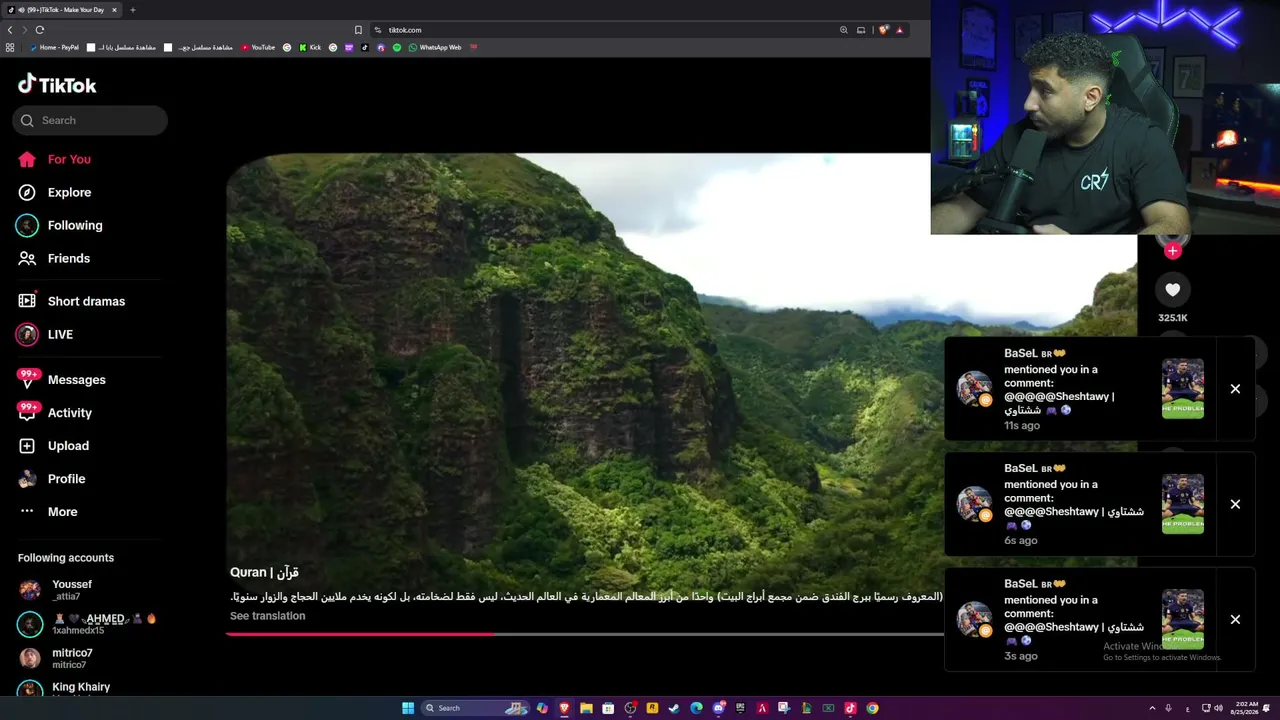1280x720 pixels.
Task: Go back in the browser
Action: click(10, 30)
